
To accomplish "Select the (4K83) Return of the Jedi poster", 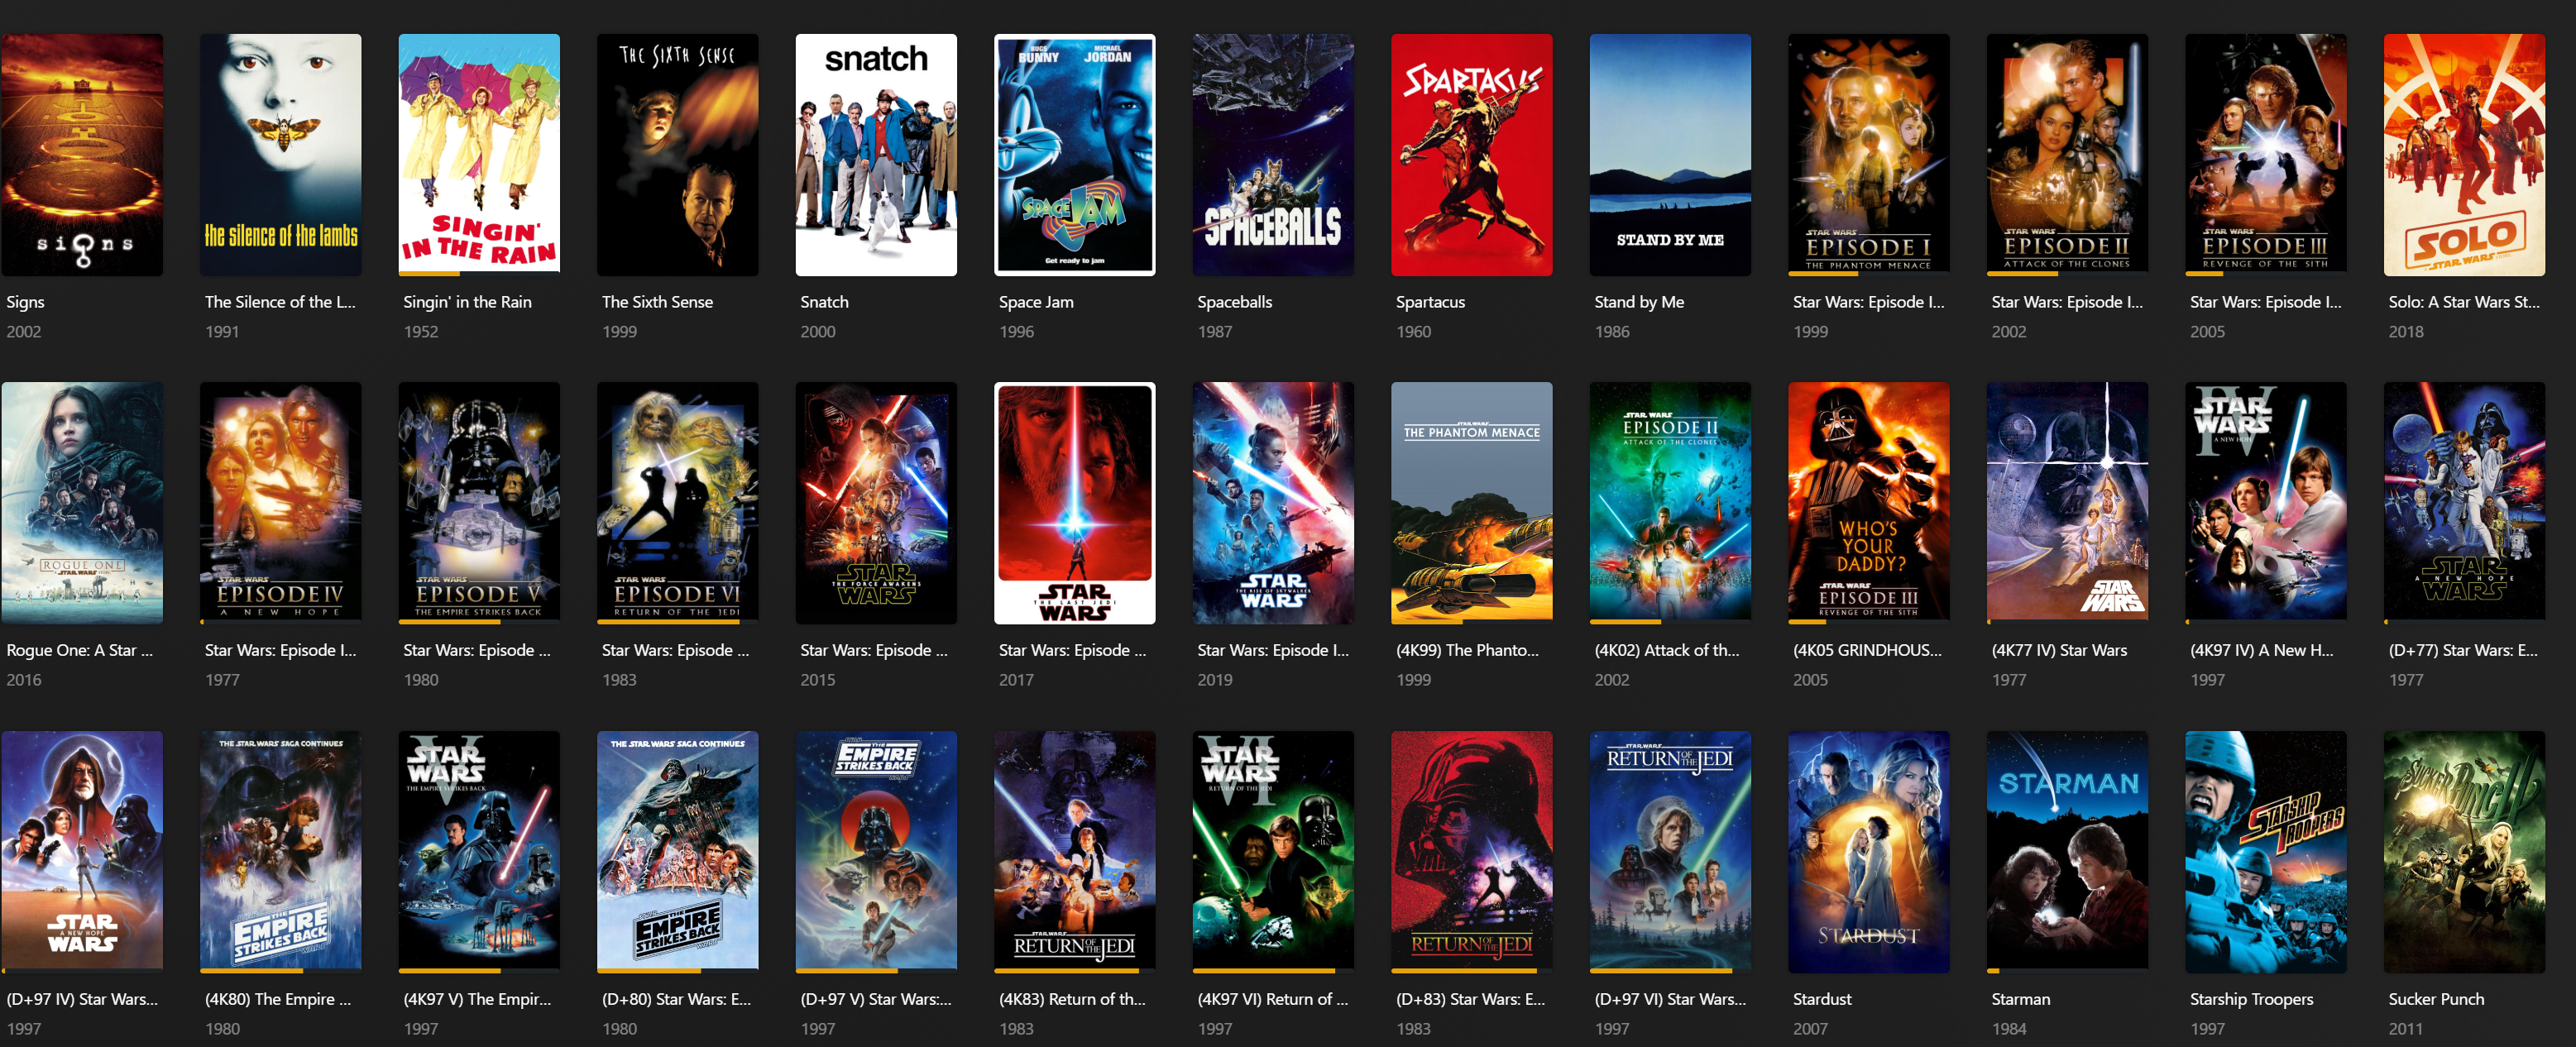I will coord(1075,852).
